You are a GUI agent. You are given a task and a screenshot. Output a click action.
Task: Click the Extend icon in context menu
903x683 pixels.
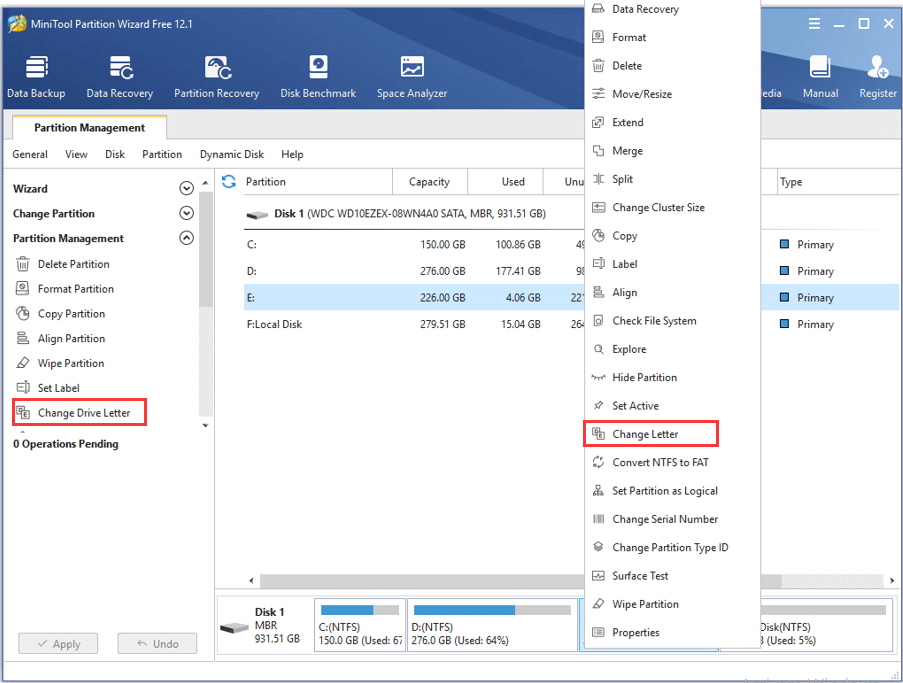(x=598, y=122)
